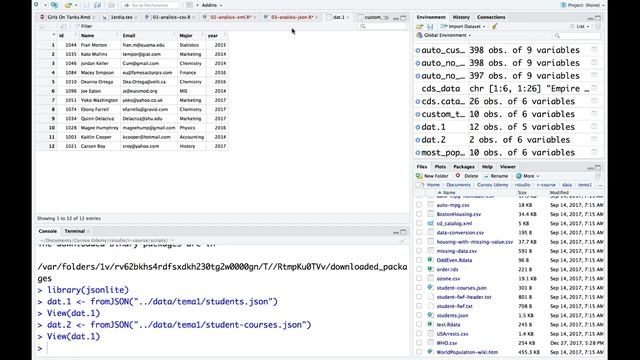Open the 01-analisis-csv.R tab
The height and width of the screenshot is (360, 640).
click(171, 17)
